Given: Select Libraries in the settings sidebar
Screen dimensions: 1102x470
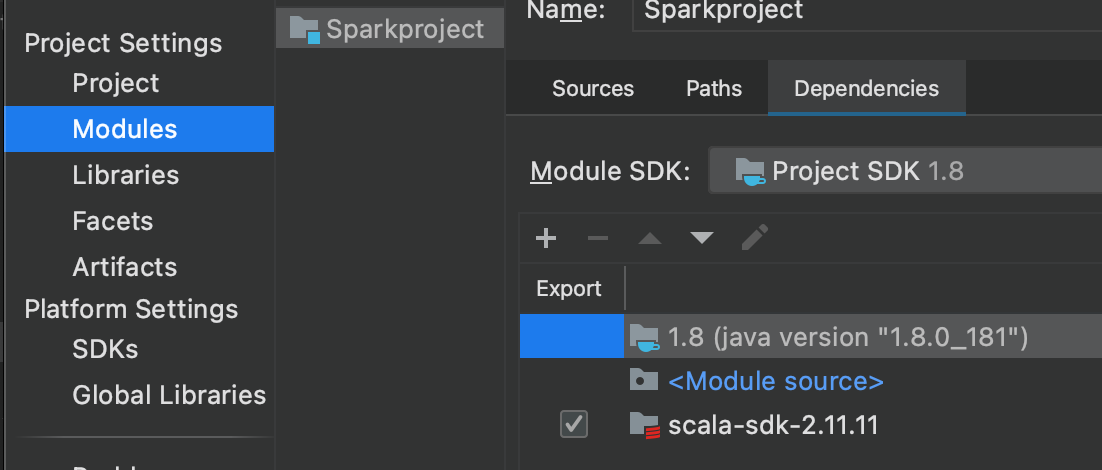Looking at the screenshot, I should tap(126, 175).
